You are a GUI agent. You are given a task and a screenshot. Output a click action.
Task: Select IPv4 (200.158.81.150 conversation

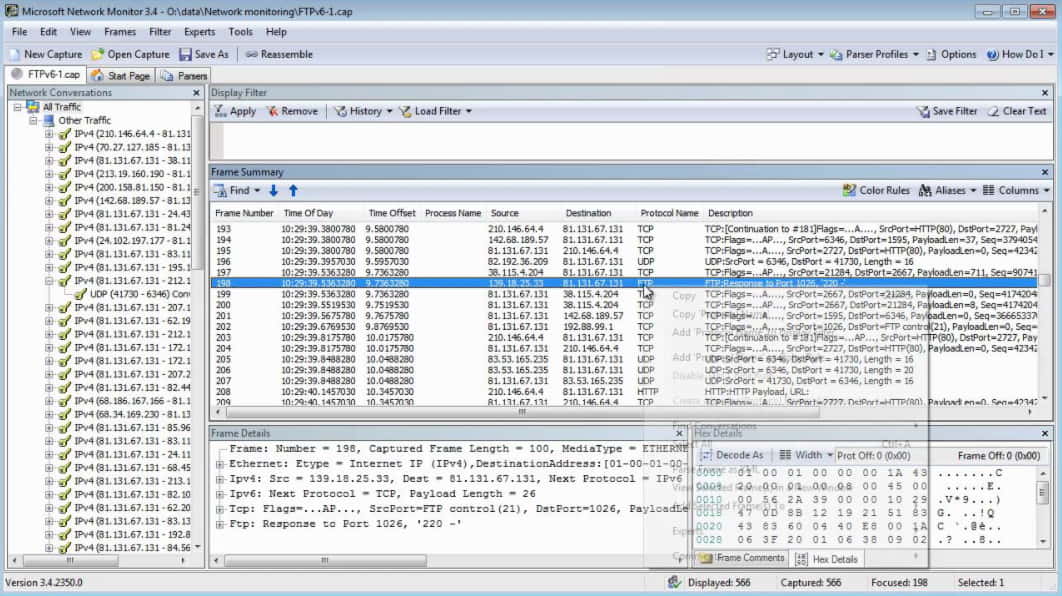pyautogui.click(x=132, y=188)
